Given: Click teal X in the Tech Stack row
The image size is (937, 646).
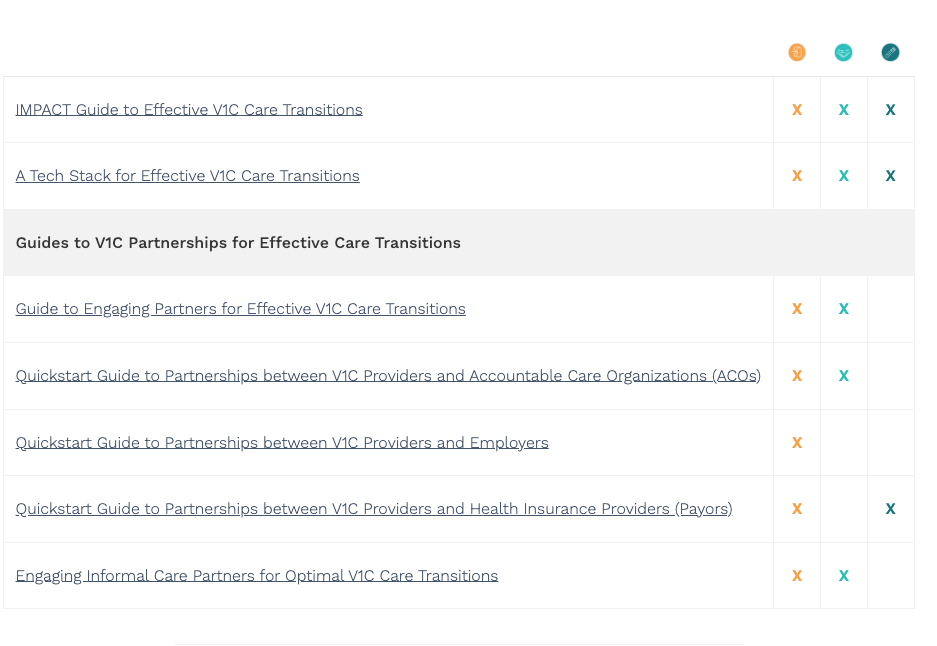Looking at the screenshot, I should tap(844, 176).
